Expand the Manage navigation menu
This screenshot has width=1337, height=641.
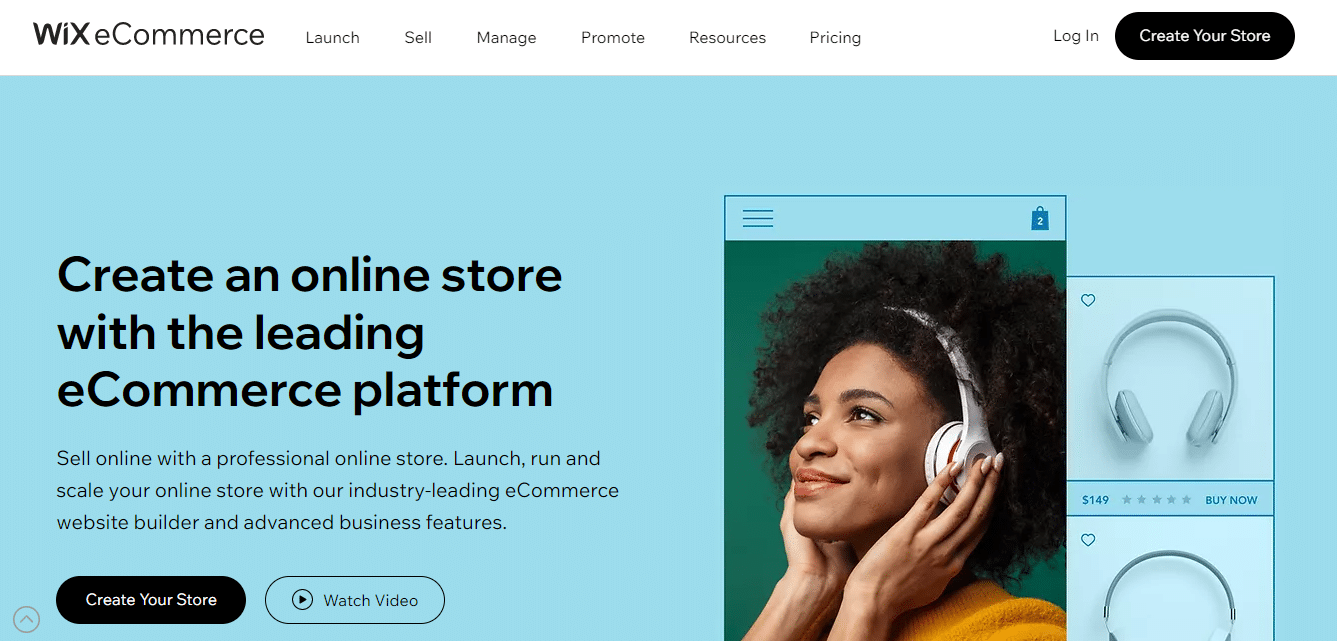[506, 38]
